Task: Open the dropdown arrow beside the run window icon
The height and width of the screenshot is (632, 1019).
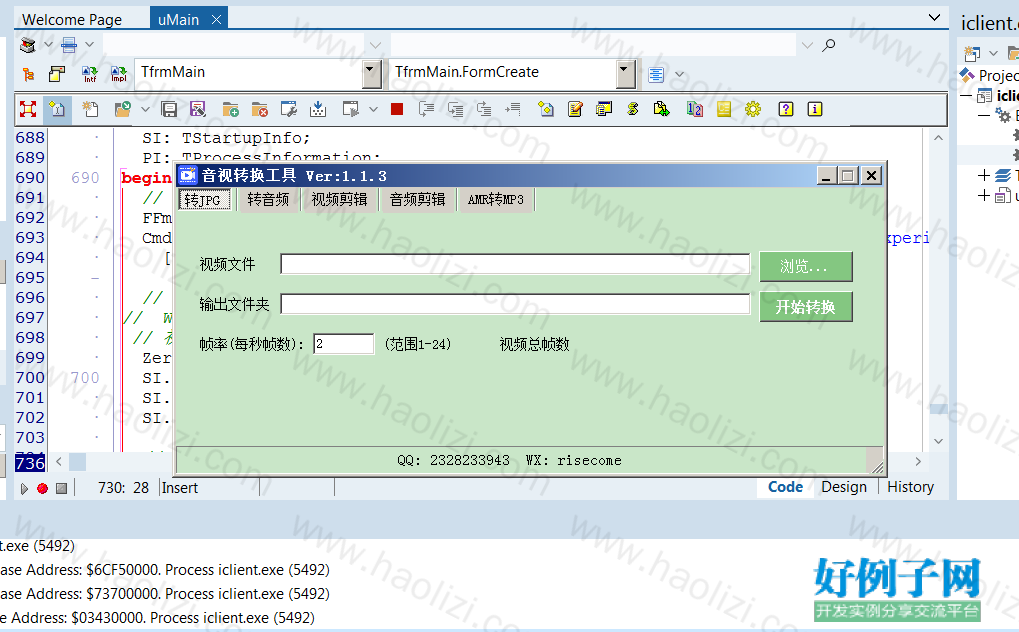Action: 373,109
